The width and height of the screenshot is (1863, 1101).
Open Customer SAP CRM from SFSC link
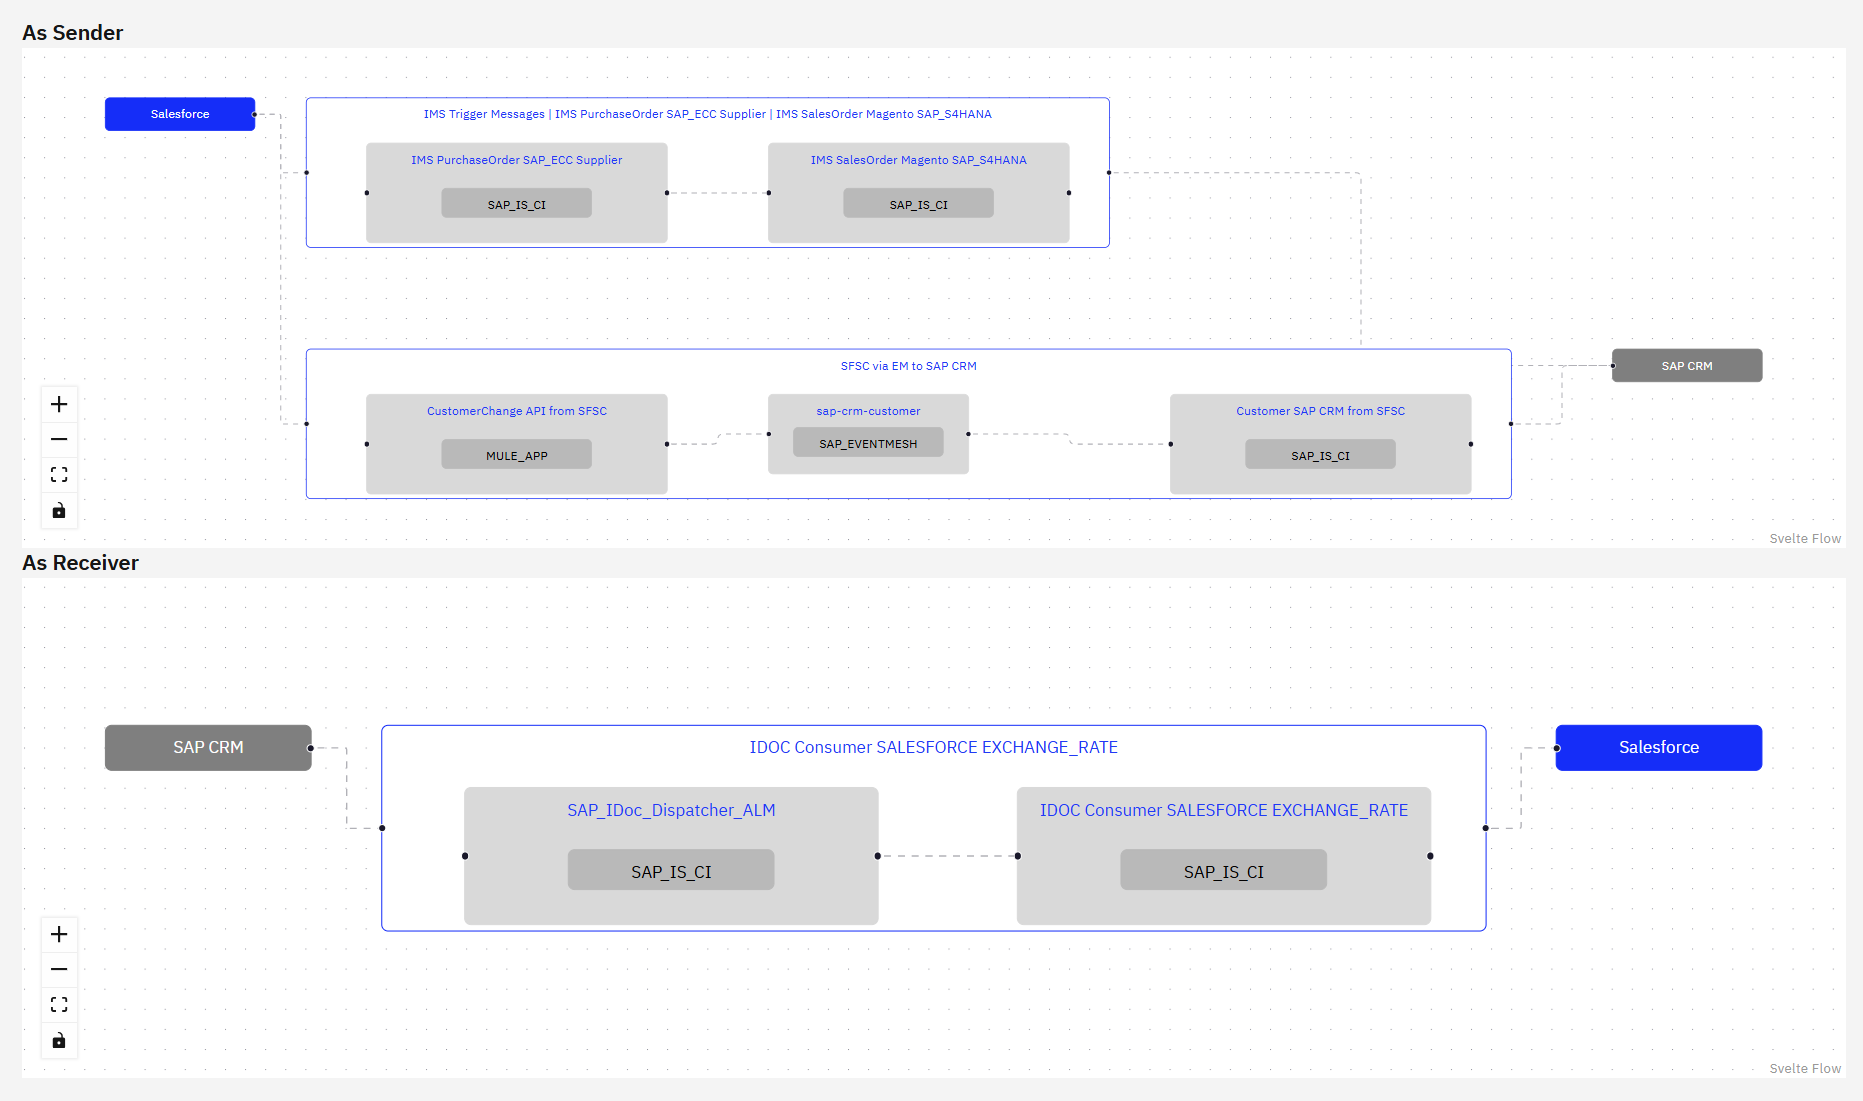click(x=1320, y=411)
